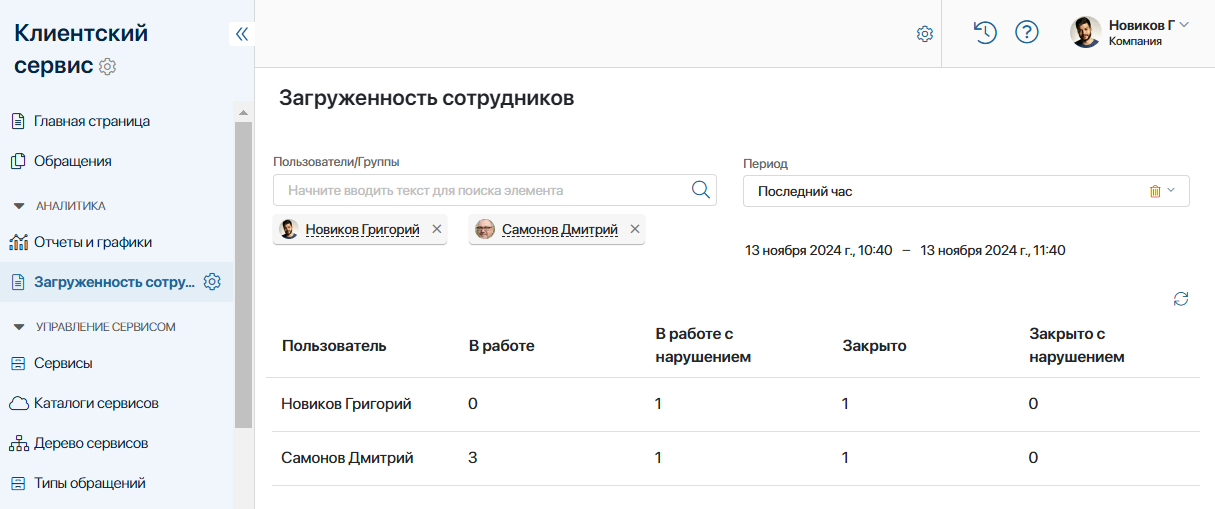Remove Новиков Григорий from the filter
The image size is (1215, 509).
(x=436, y=229)
